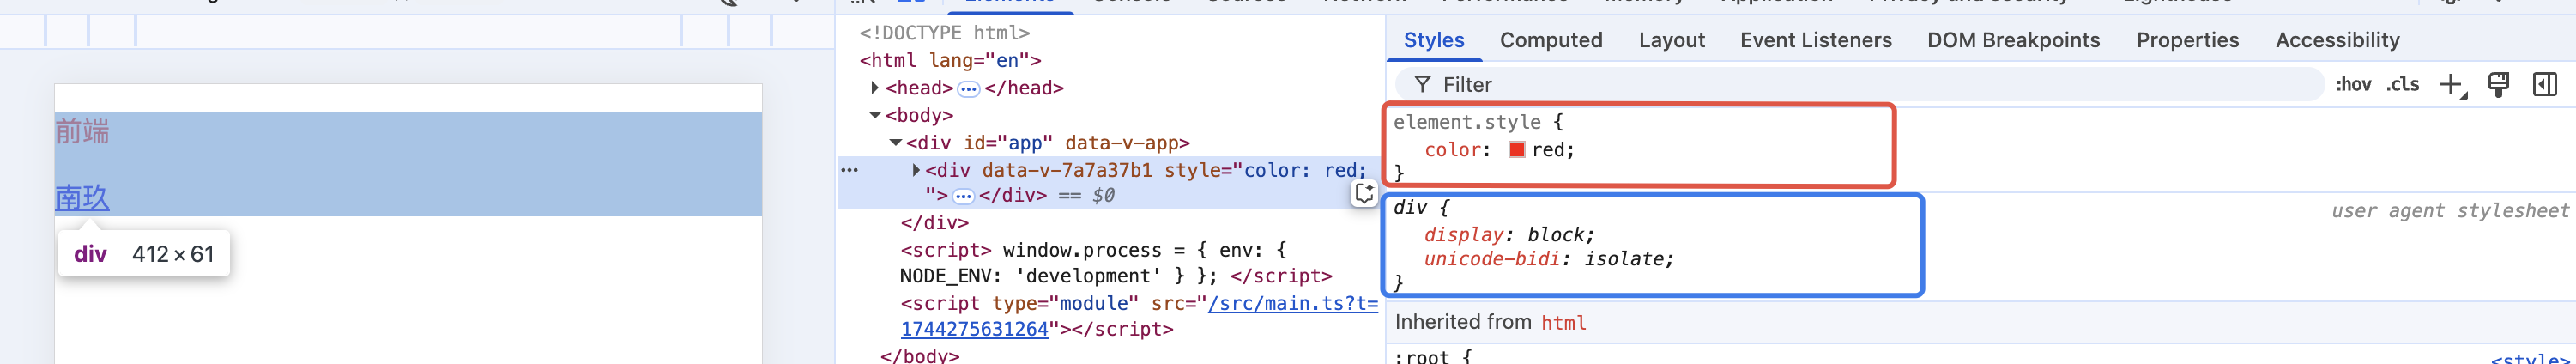
Task: Open the DOM Breakpoints tab
Action: (x=2013, y=41)
